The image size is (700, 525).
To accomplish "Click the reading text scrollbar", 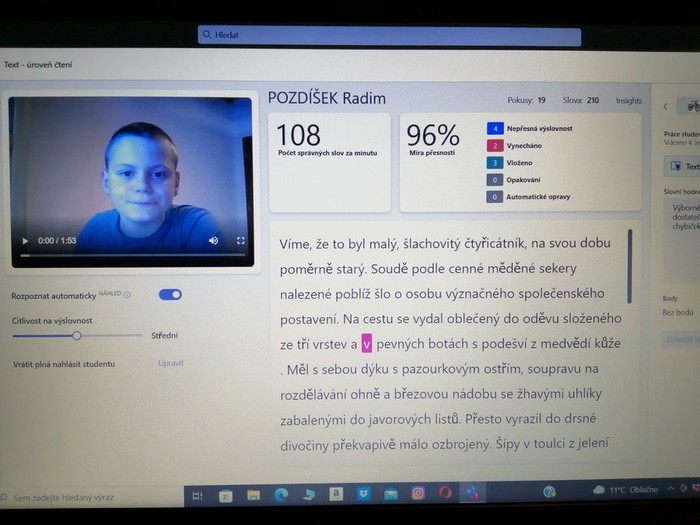I will coord(629,266).
